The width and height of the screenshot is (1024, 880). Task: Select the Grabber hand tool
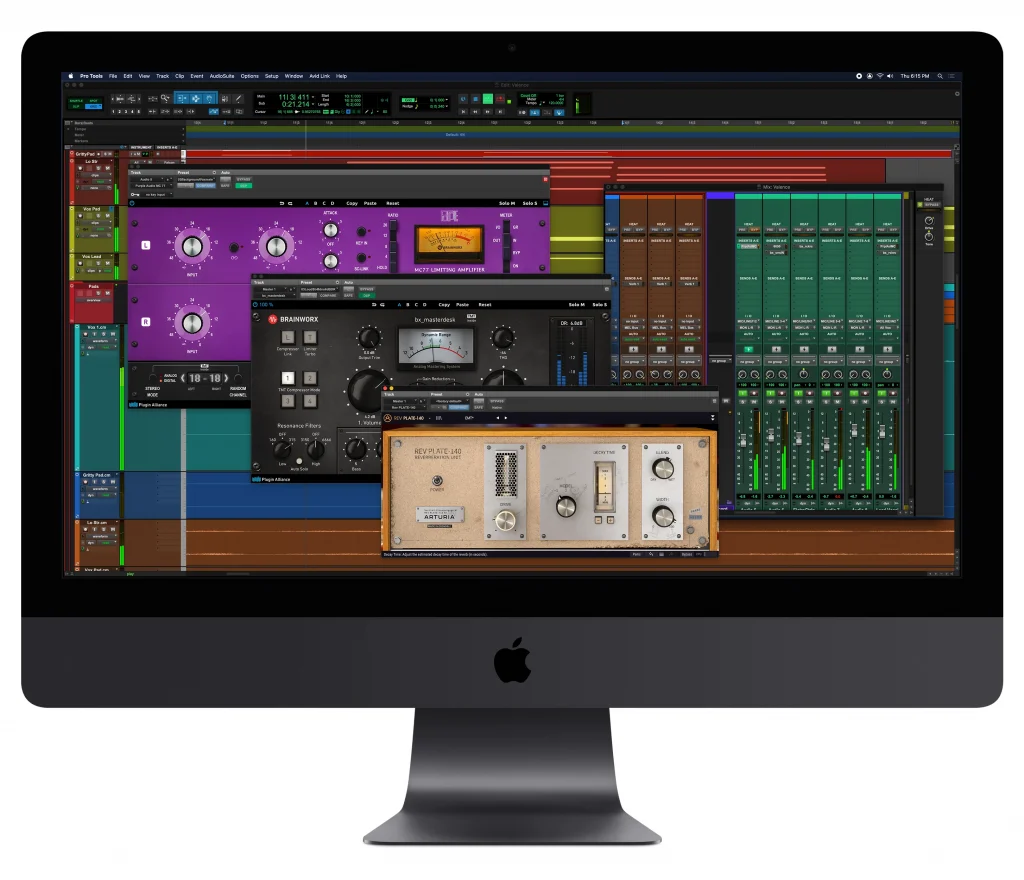coord(210,99)
